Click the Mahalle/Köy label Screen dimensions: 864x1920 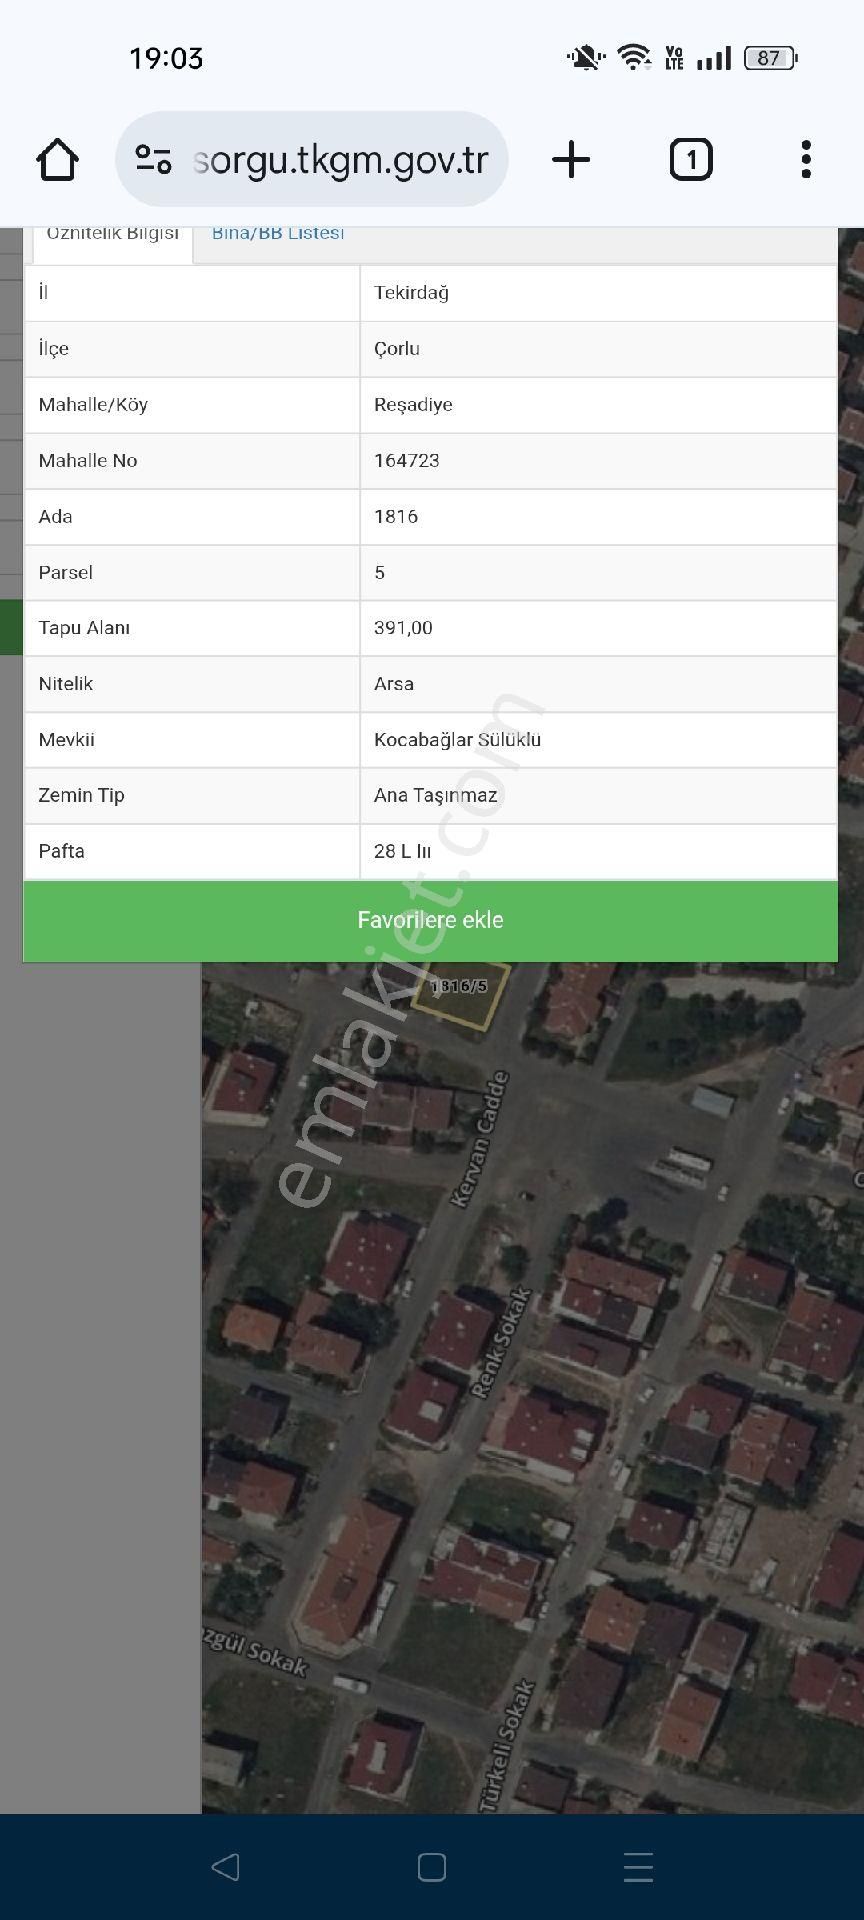[x=93, y=405]
